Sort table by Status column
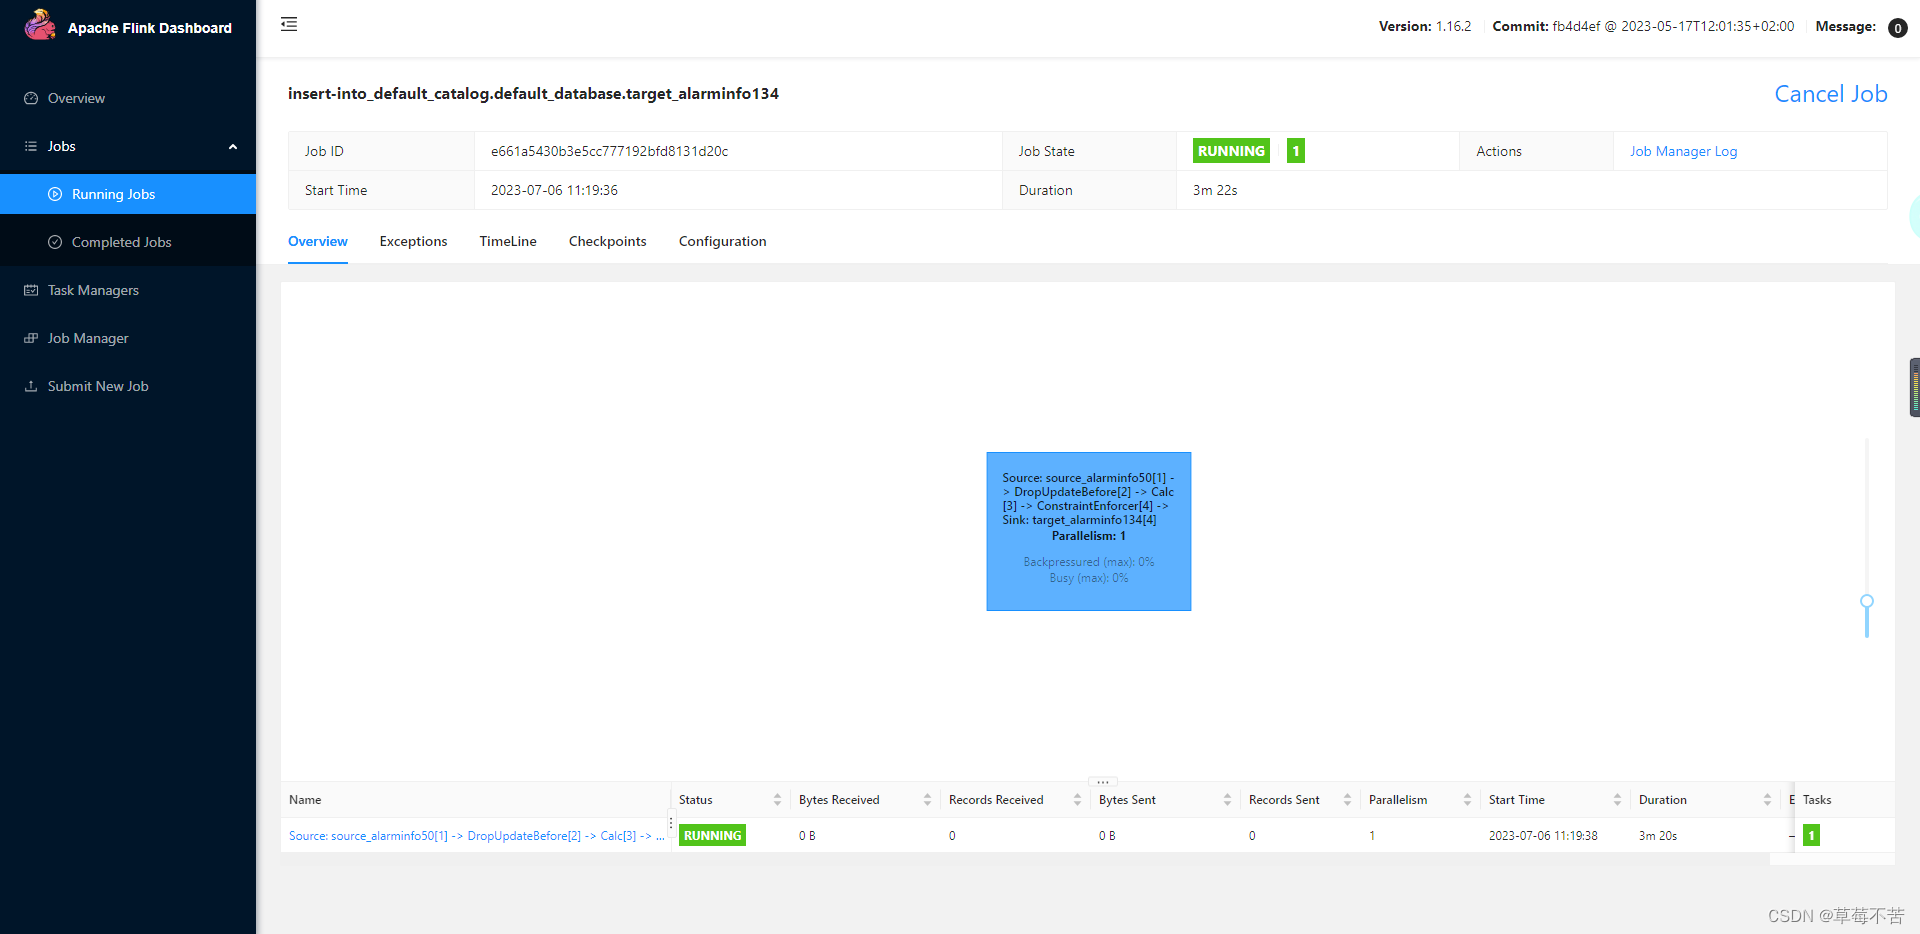 pos(777,800)
